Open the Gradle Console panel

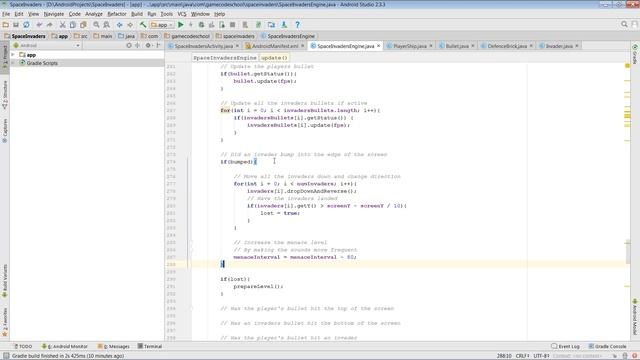click(607, 346)
